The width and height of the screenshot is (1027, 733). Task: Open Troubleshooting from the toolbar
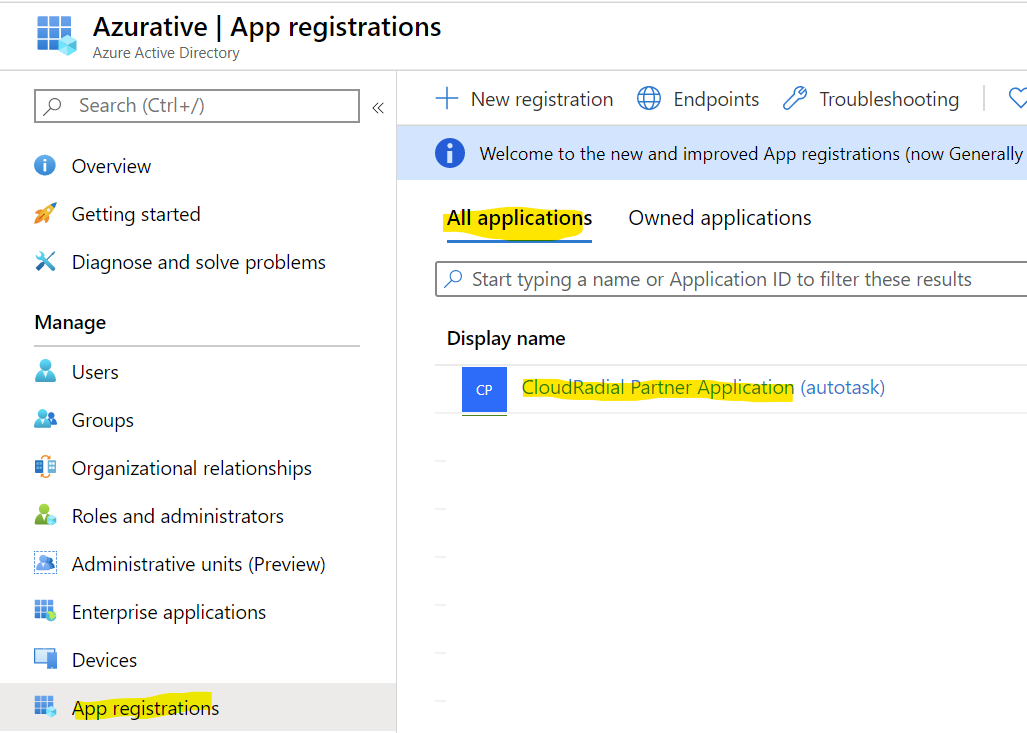[x=889, y=100]
